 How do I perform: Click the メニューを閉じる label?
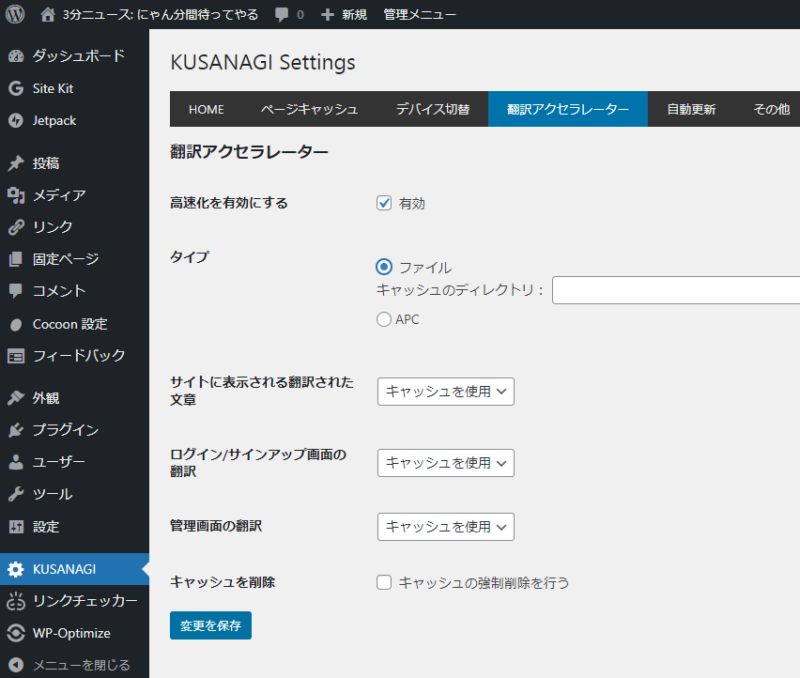pyautogui.click(x=82, y=665)
